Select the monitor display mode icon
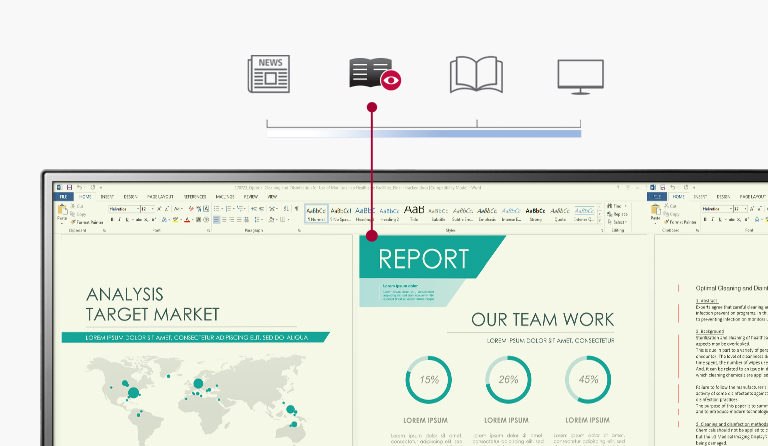Screen dimensions: 768x446 coord(581,76)
